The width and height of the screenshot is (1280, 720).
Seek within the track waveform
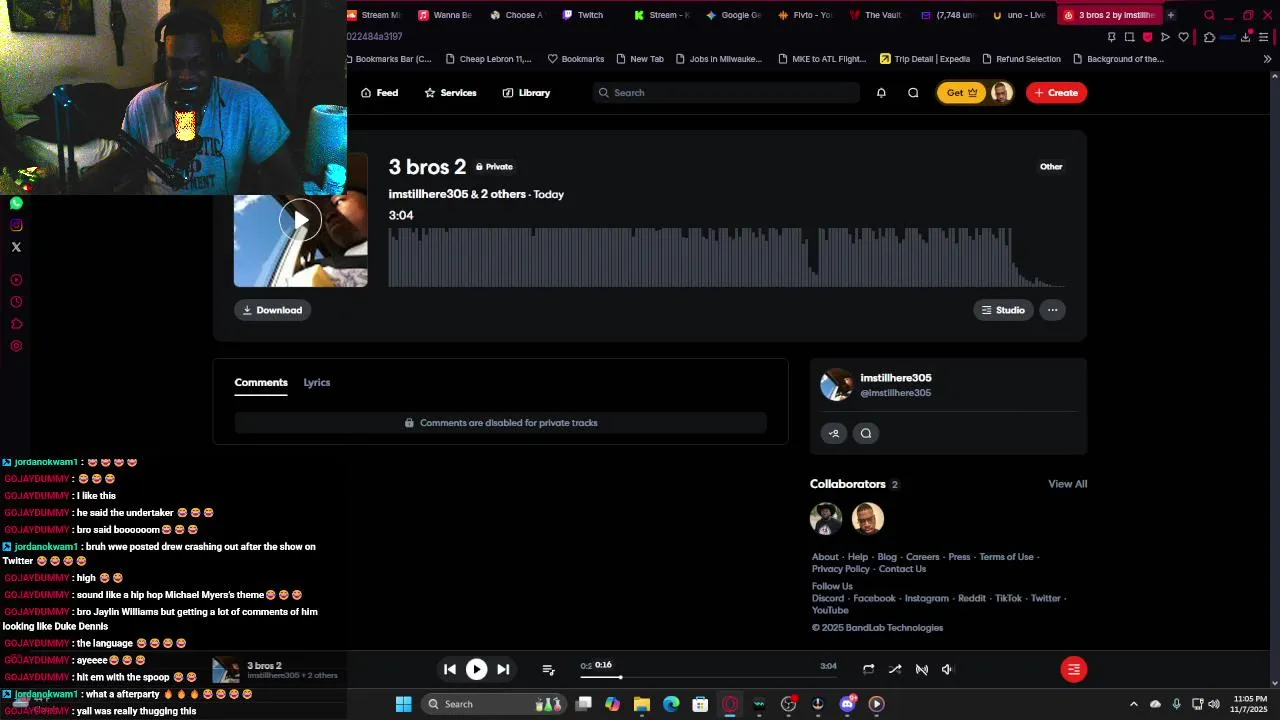[x=726, y=257]
